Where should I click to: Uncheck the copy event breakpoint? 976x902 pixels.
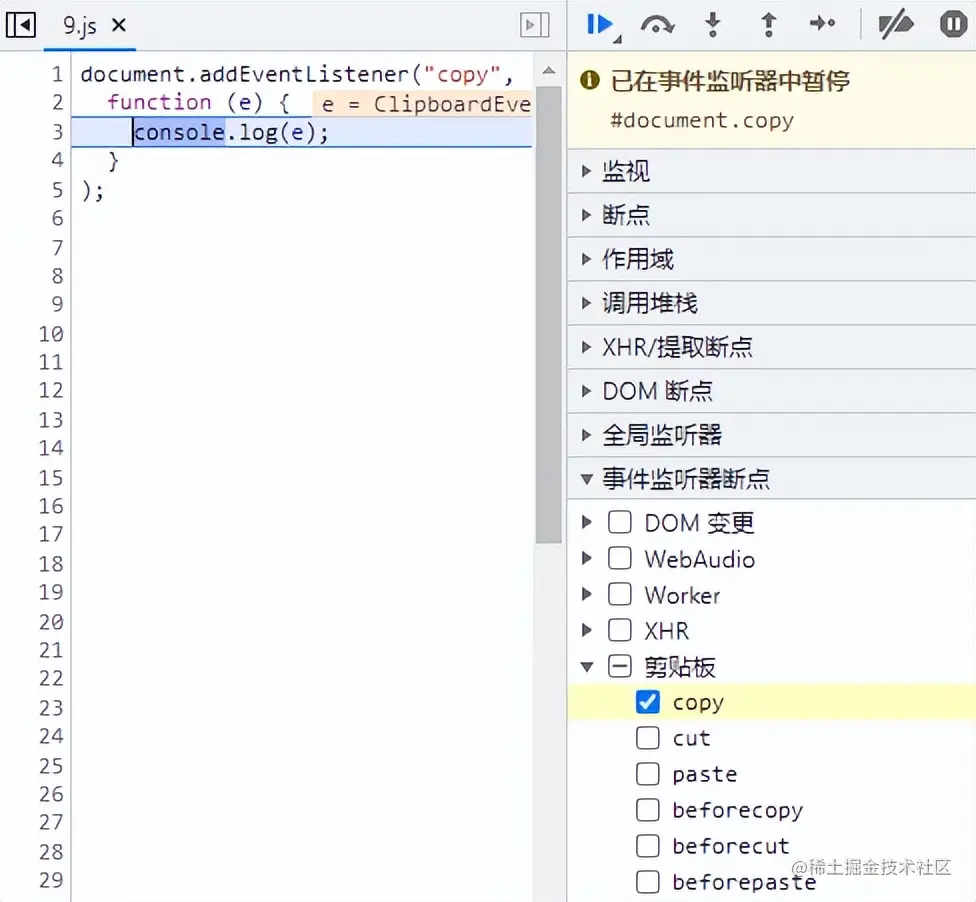648,702
